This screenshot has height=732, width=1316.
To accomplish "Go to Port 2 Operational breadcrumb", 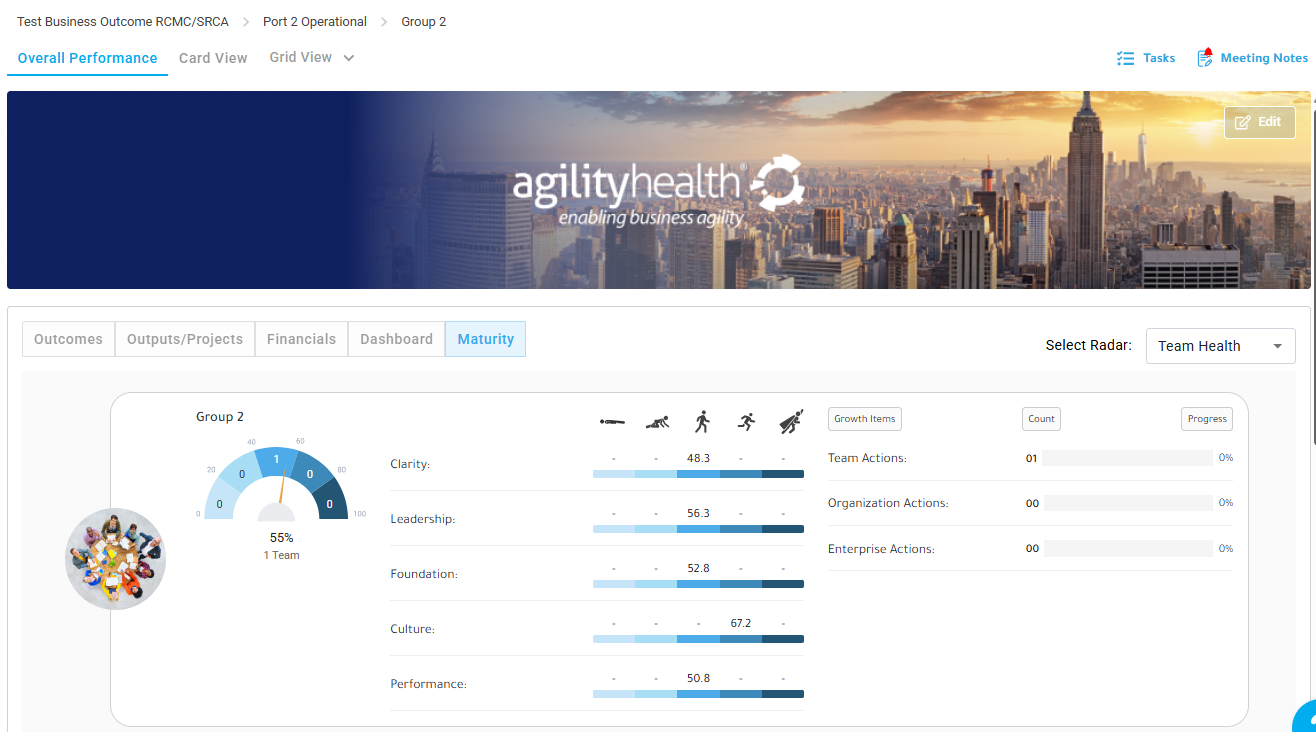I will click(x=315, y=22).
